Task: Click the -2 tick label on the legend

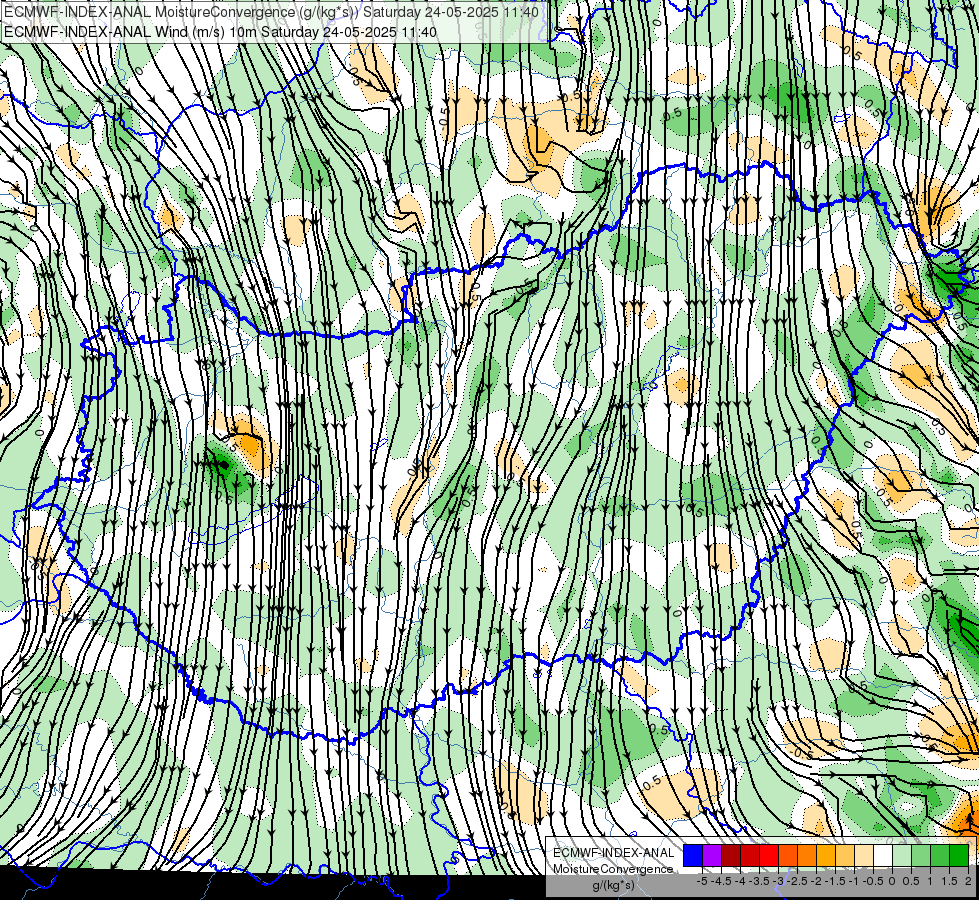Action: [x=816, y=881]
